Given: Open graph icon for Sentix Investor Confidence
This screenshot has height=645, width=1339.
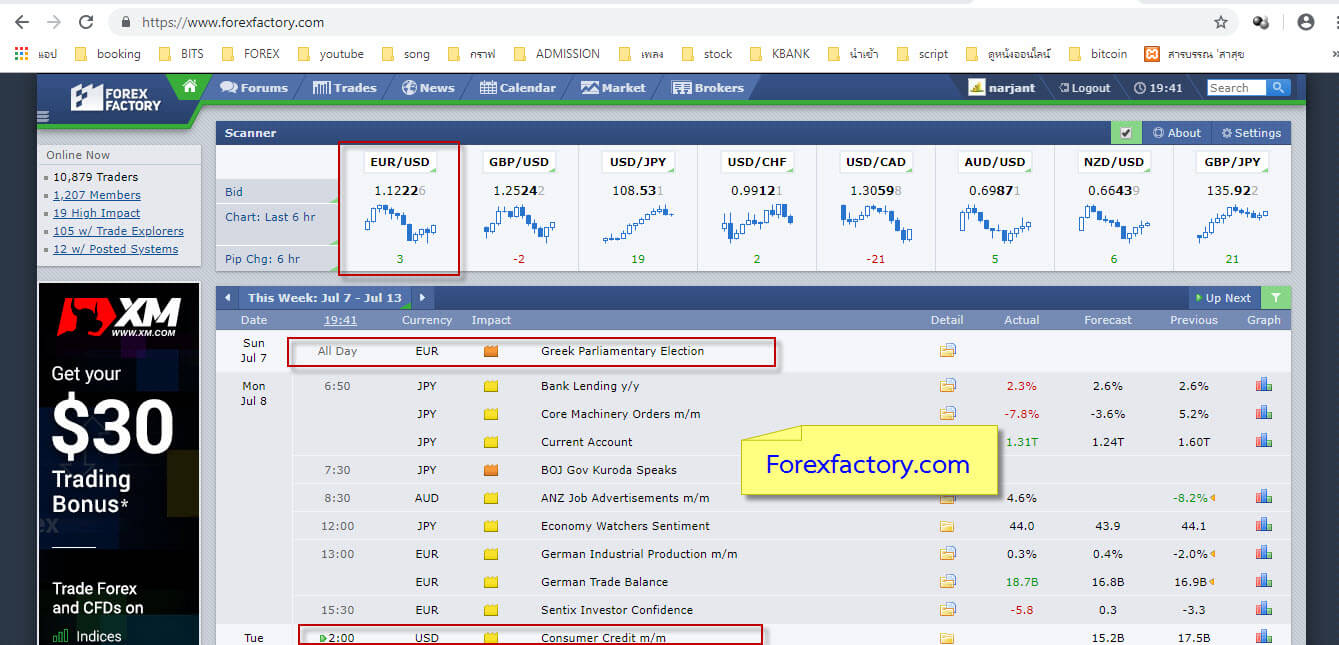Looking at the screenshot, I should click(x=1263, y=609).
